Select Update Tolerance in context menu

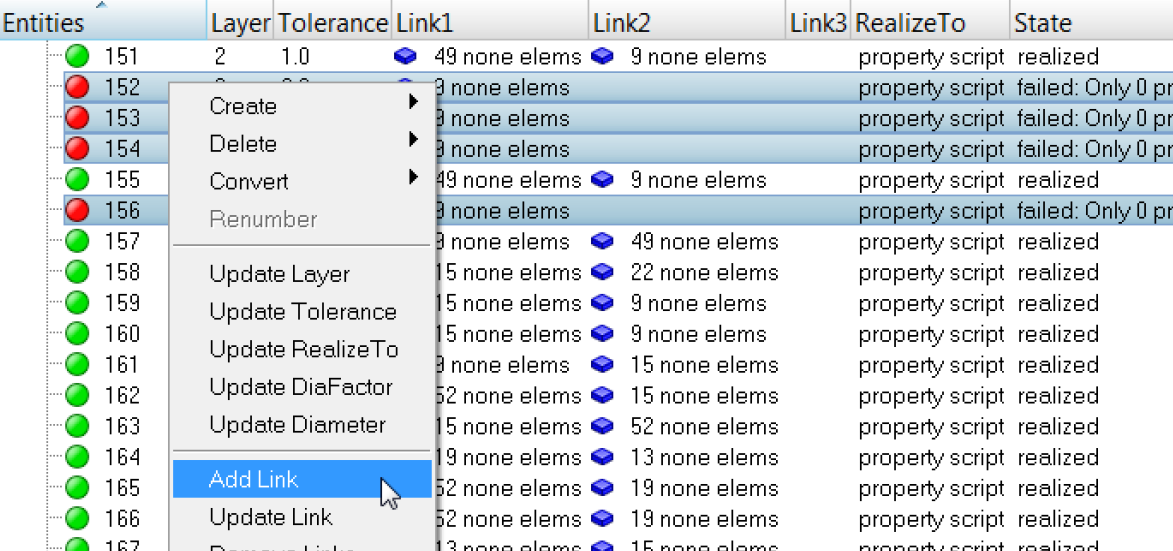click(303, 312)
